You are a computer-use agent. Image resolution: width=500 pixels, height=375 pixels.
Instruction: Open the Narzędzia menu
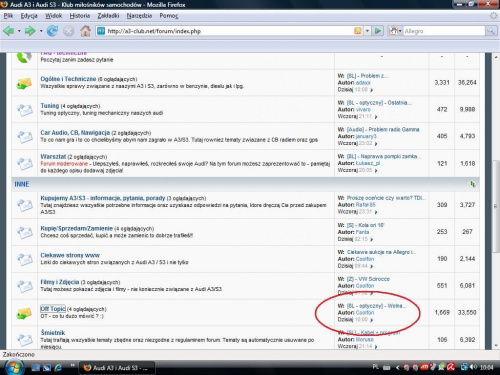tap(139, 16)
